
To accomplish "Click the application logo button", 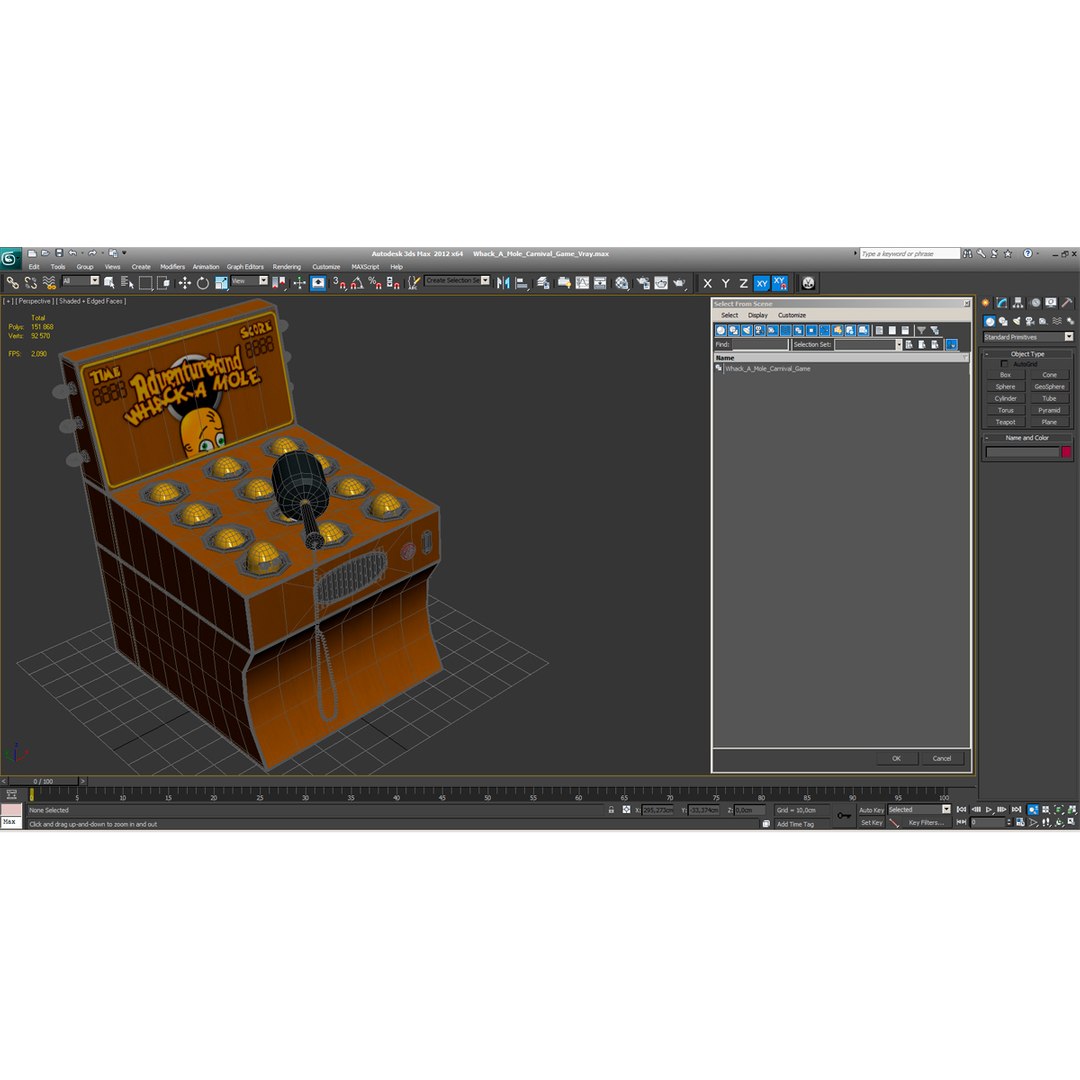I will (10, 258).
